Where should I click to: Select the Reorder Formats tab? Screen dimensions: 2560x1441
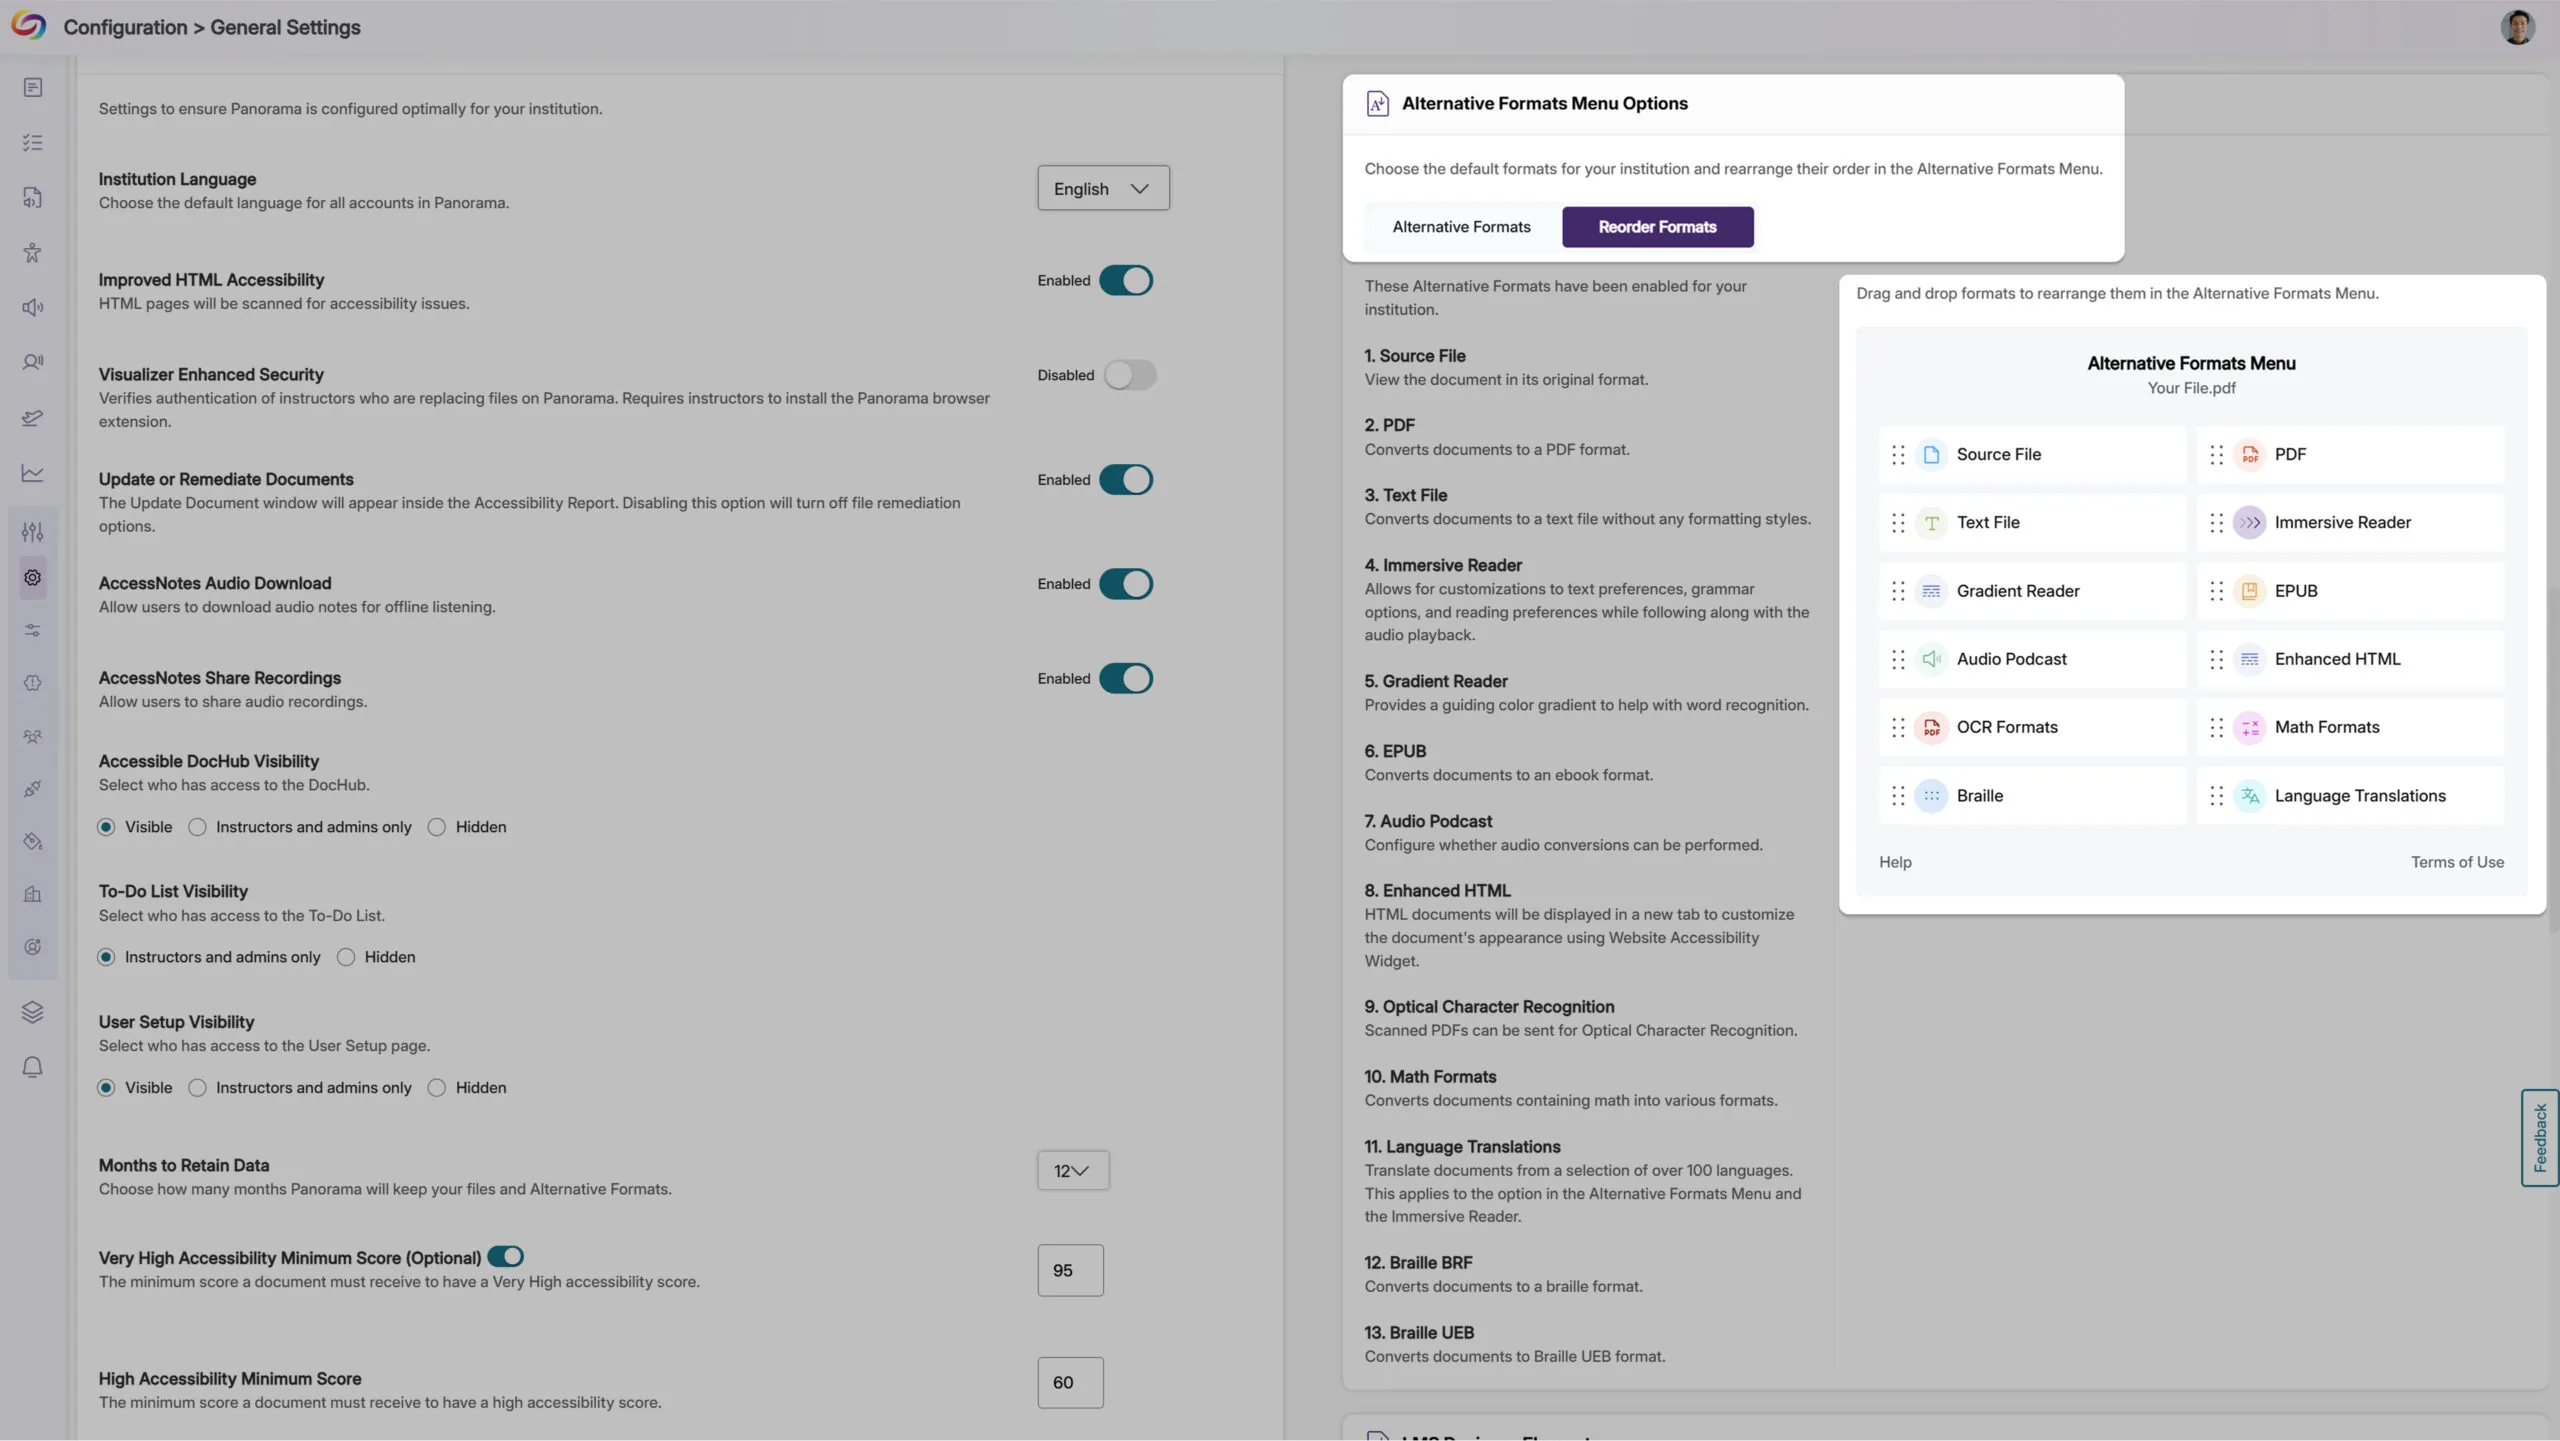[x=1657, y=227]
